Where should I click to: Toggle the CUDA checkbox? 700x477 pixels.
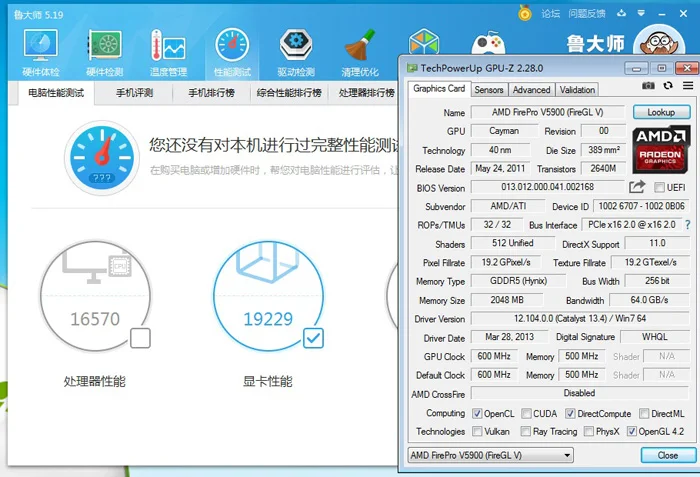(526, 414)
